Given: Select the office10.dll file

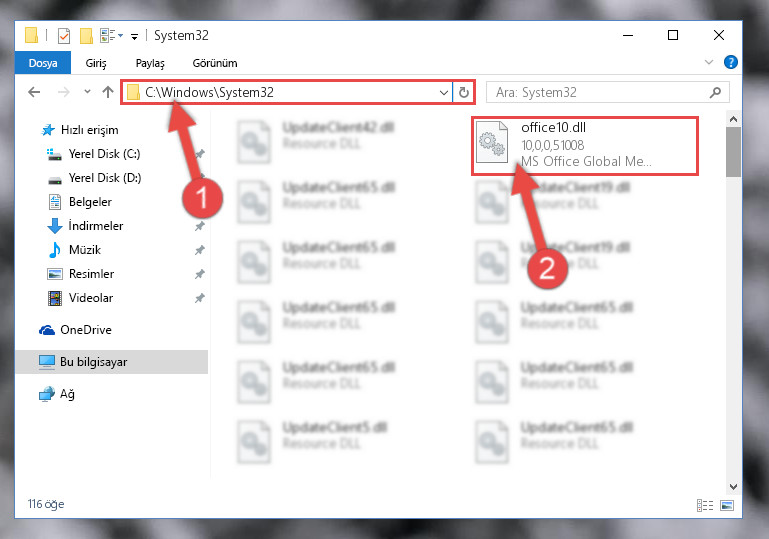Looking at the screenshot, I should point(585,146).
